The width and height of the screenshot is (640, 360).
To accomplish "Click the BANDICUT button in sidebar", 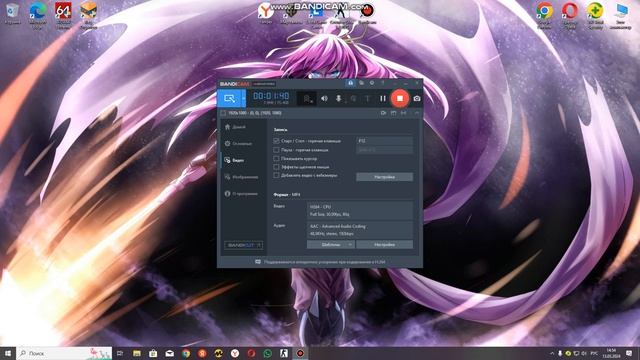I will pos(244,245).
